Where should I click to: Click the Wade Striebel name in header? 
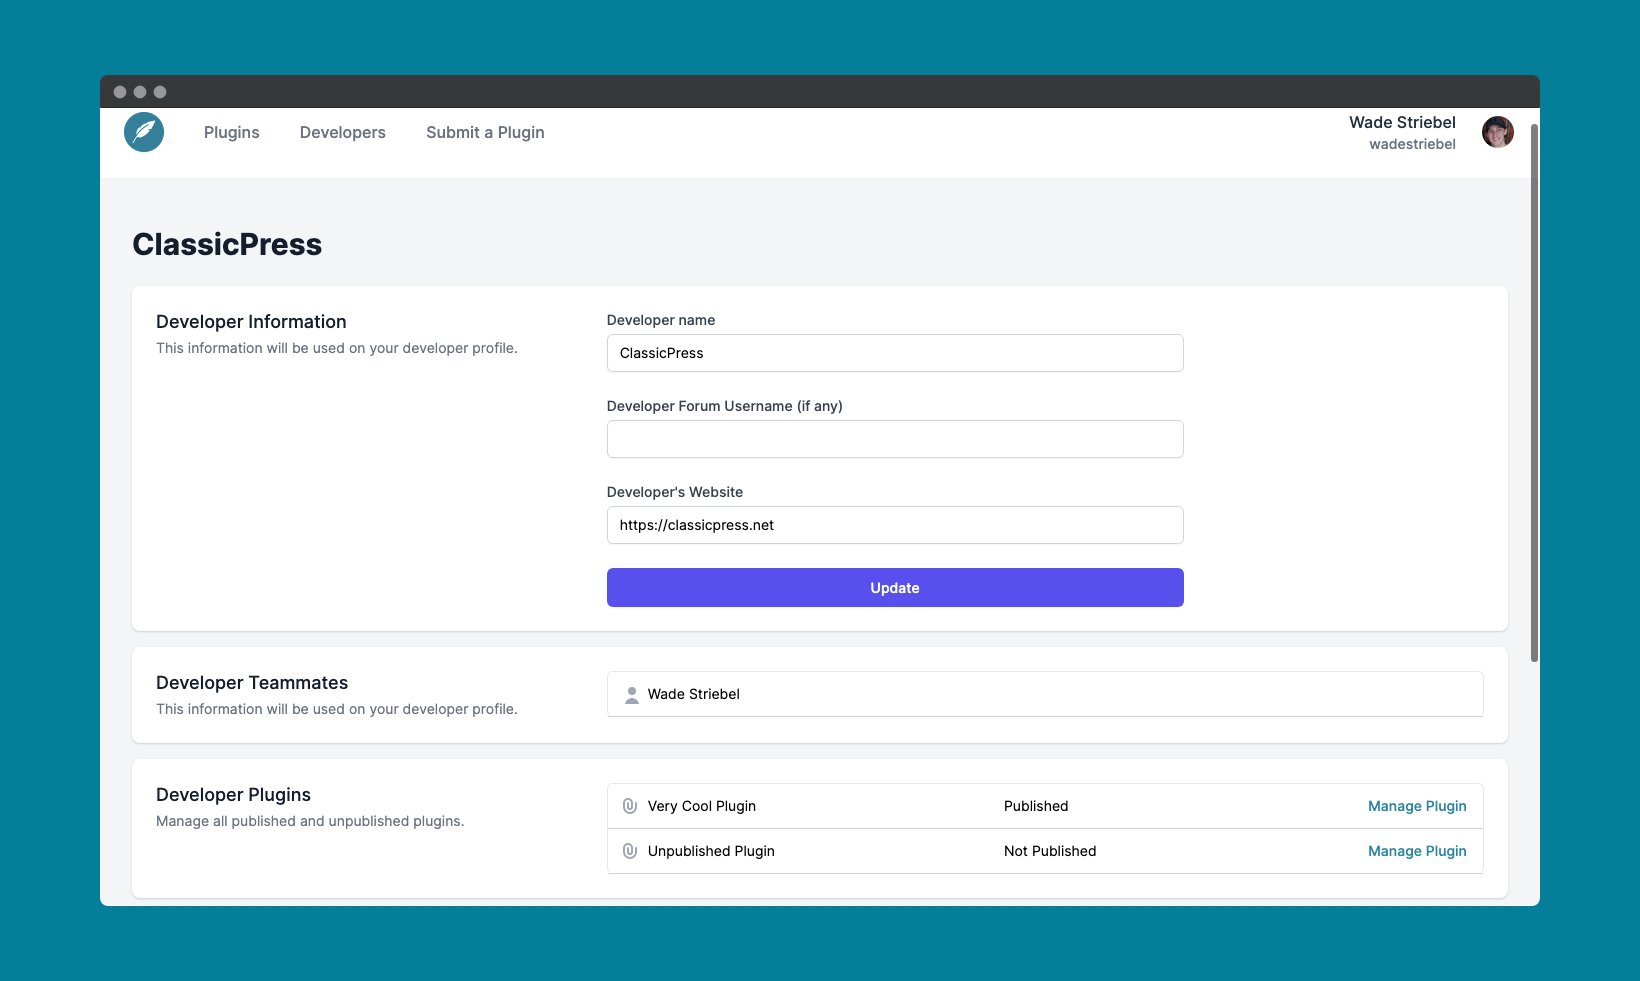coord(1402,122)
